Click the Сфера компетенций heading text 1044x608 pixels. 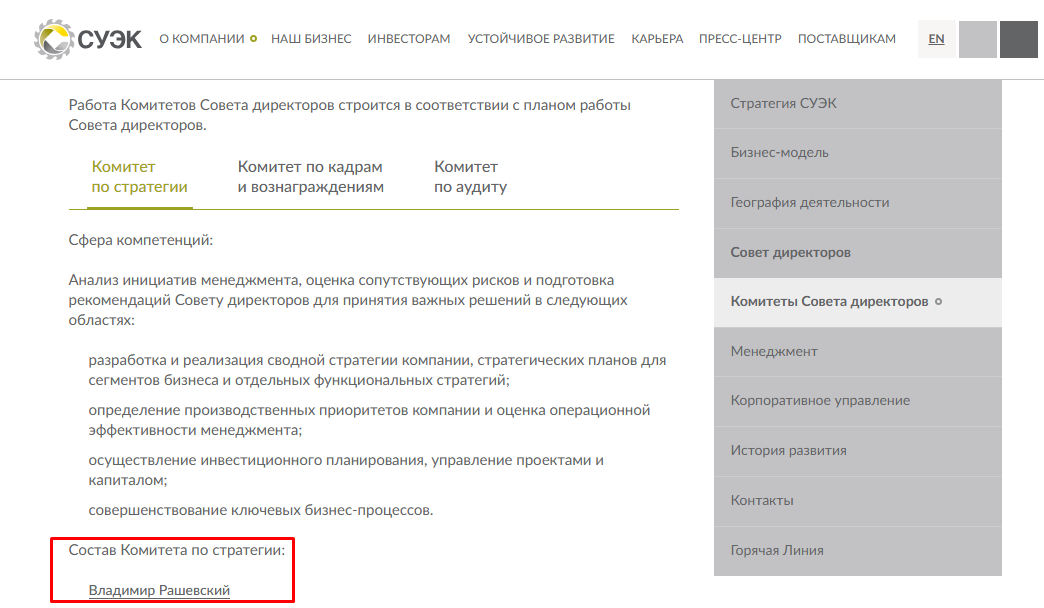pos(140,240)
